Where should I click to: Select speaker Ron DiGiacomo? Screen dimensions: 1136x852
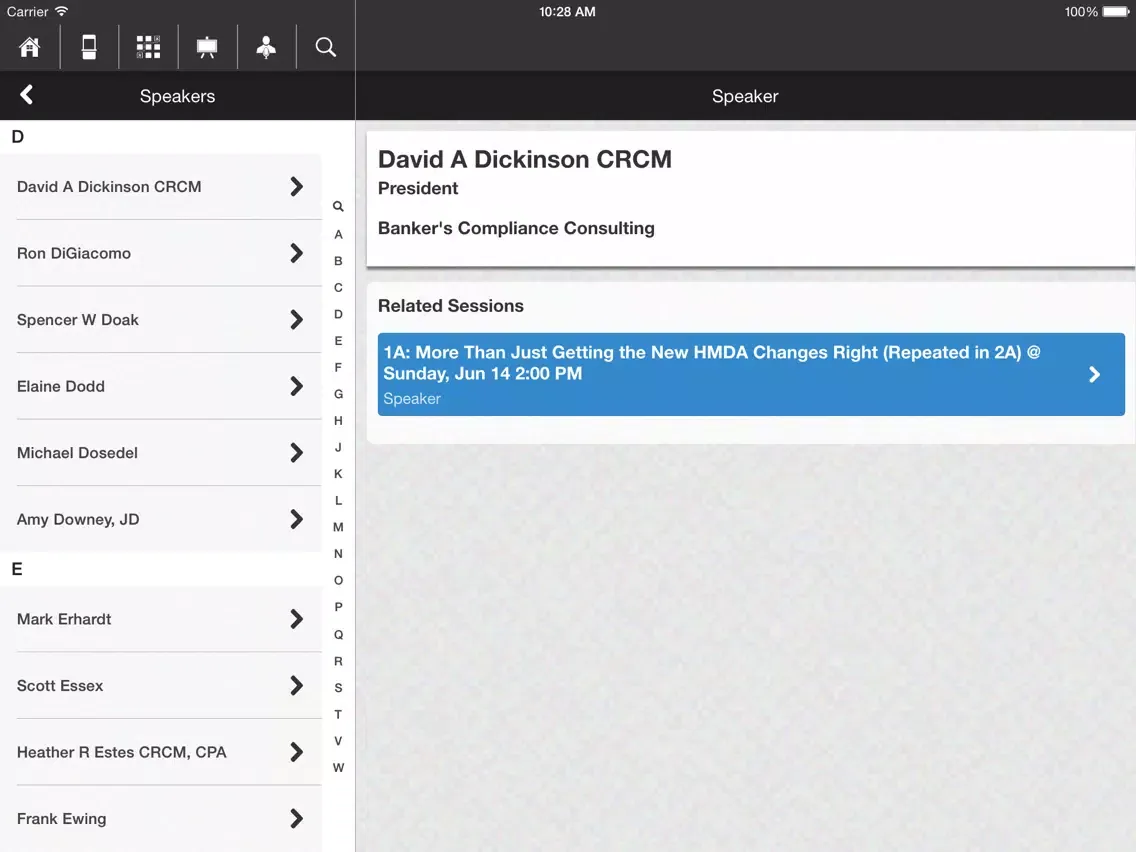pyautogui.click(x=161, y=253)
